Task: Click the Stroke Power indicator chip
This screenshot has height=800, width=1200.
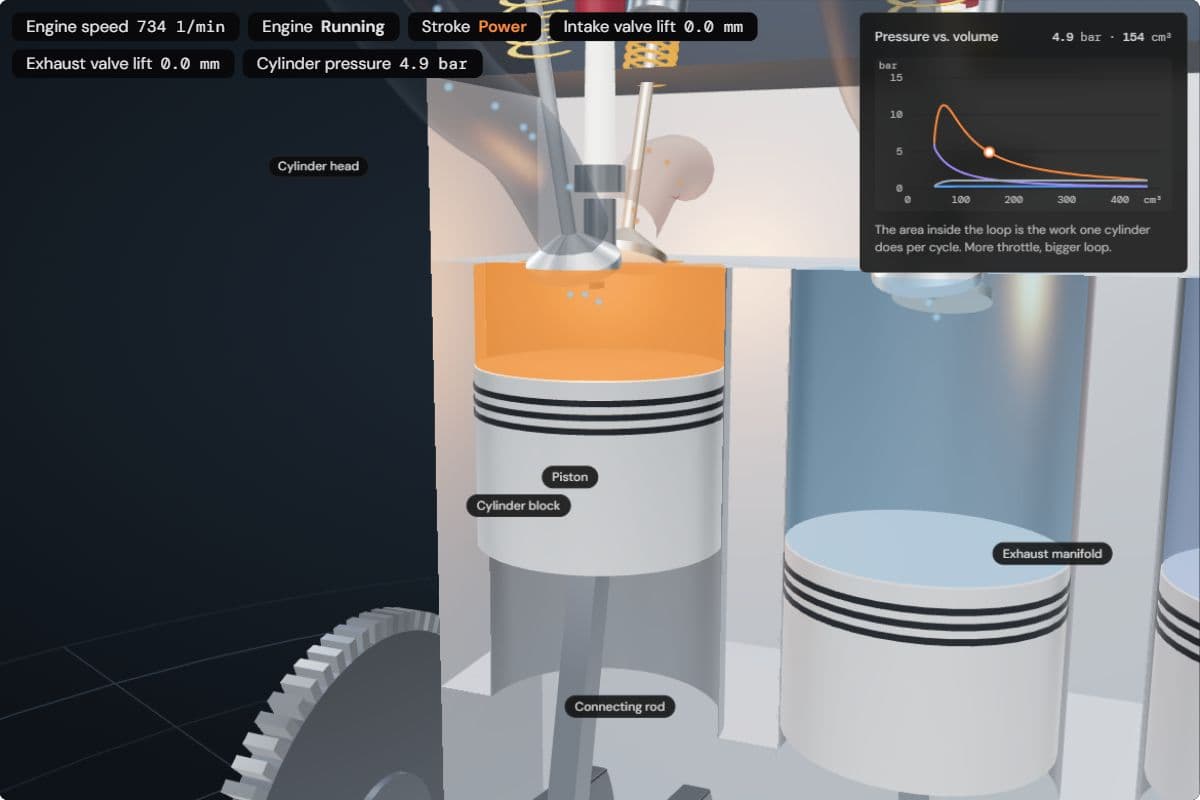Action: pyautogui.click(x=474, y=27)
